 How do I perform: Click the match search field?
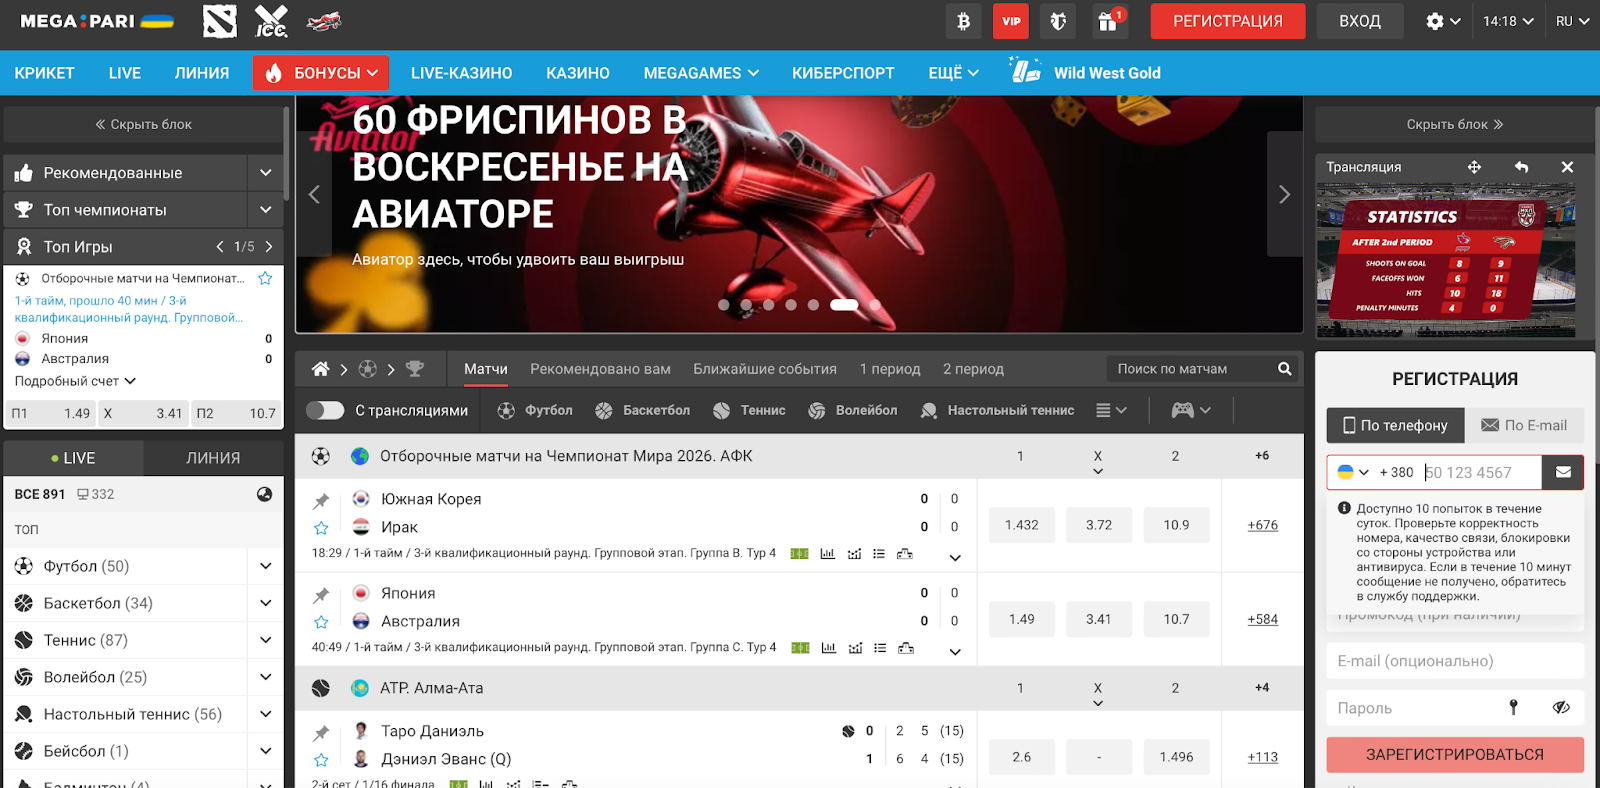click(1190, 369)
